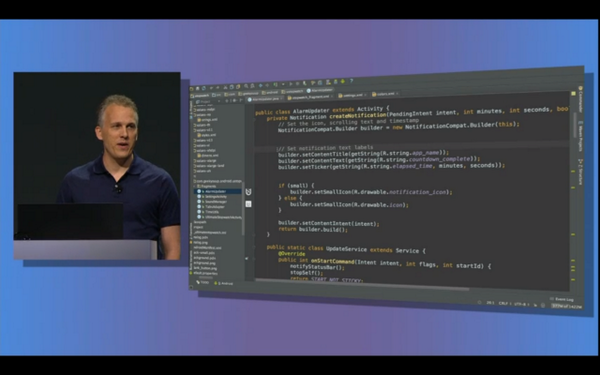Select dimens.xml in the project tree
Viewport: 600px width, 375px height.
208,155
